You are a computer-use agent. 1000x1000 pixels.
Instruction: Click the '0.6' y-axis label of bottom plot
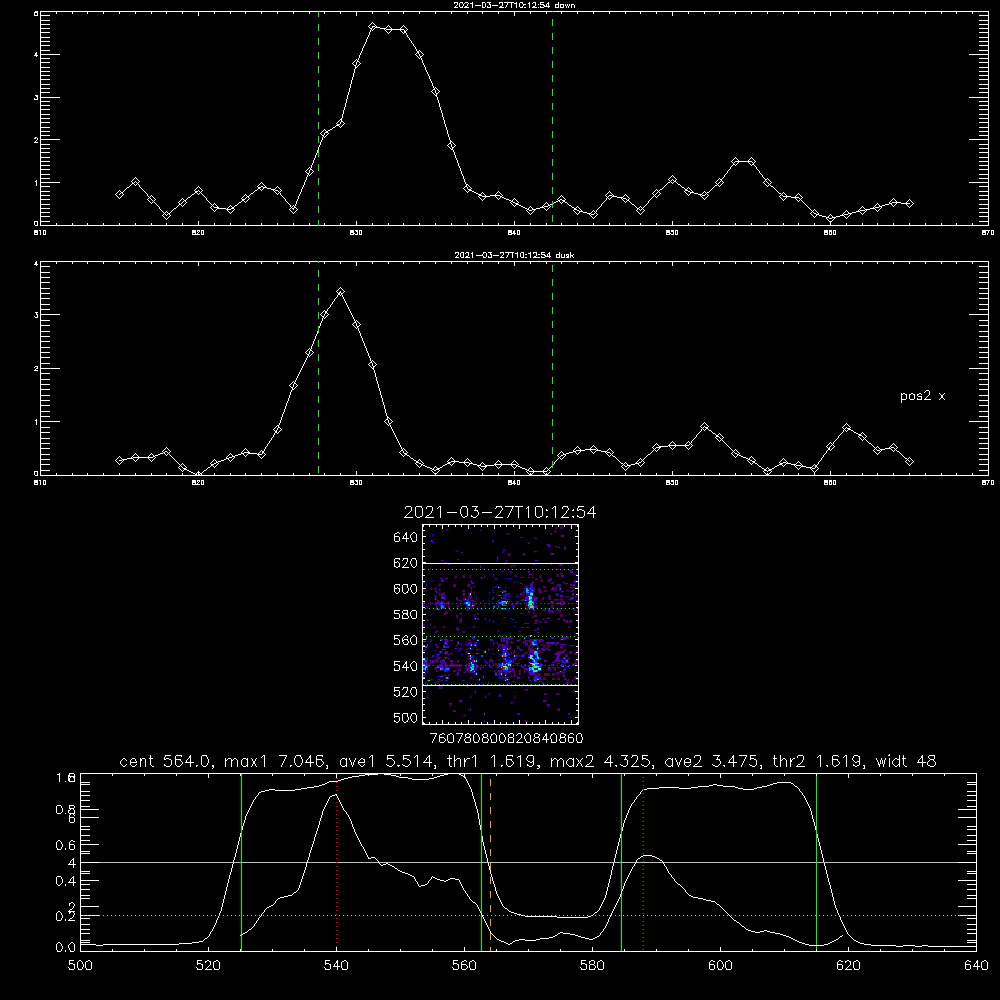click(x=66, y=845)
